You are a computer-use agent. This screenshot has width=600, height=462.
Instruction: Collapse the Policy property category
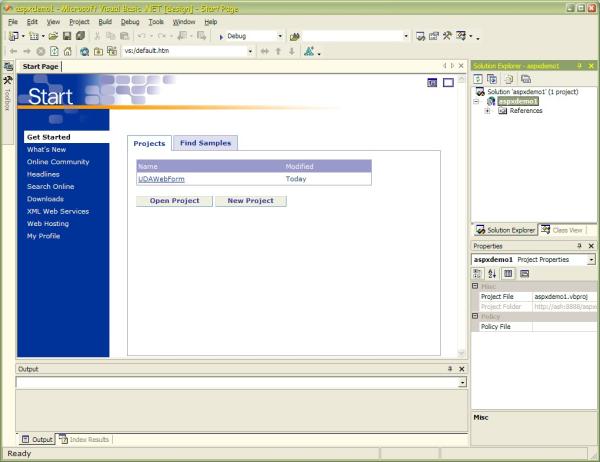[475, 316]
